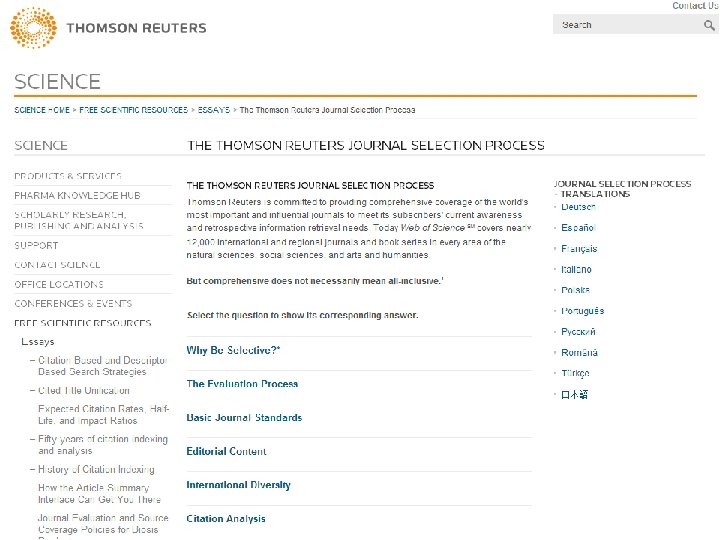This screenshot has height=540, width=720.
Task: Select Scholarly Research, Publishing and Analysis
Action: click(79, 220)
